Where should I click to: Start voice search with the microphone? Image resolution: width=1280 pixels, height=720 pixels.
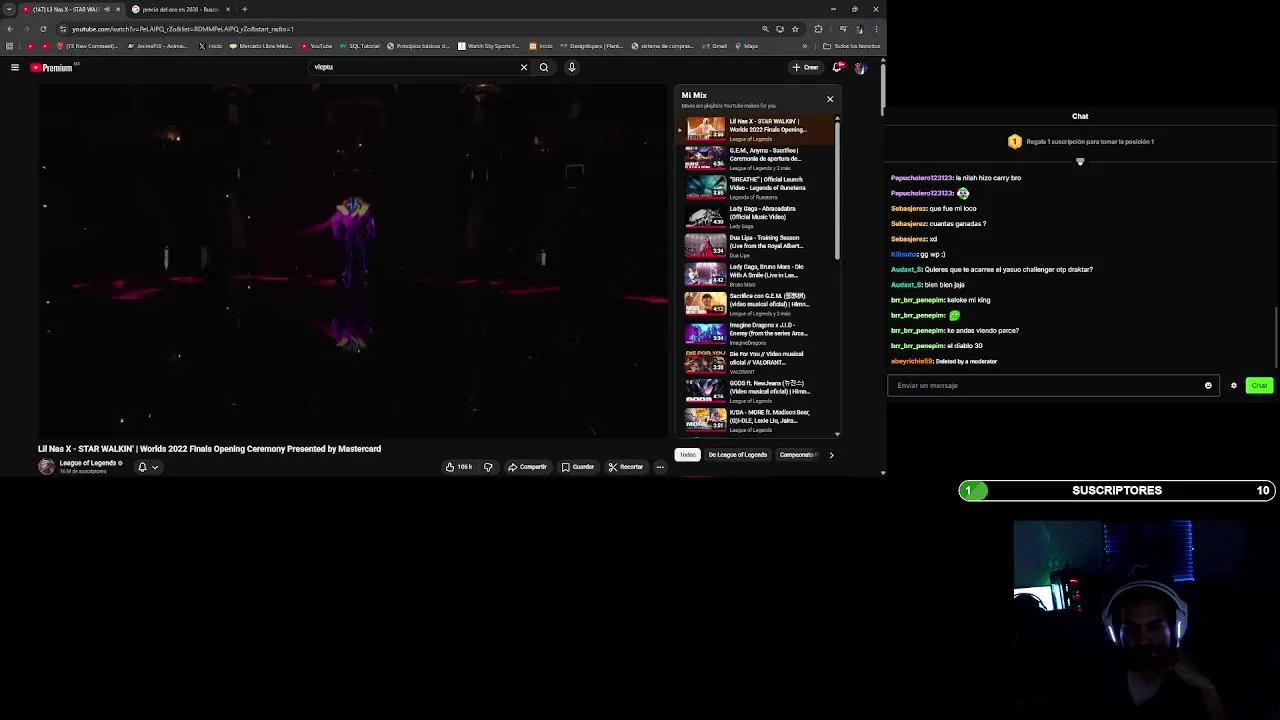(572, 67)
